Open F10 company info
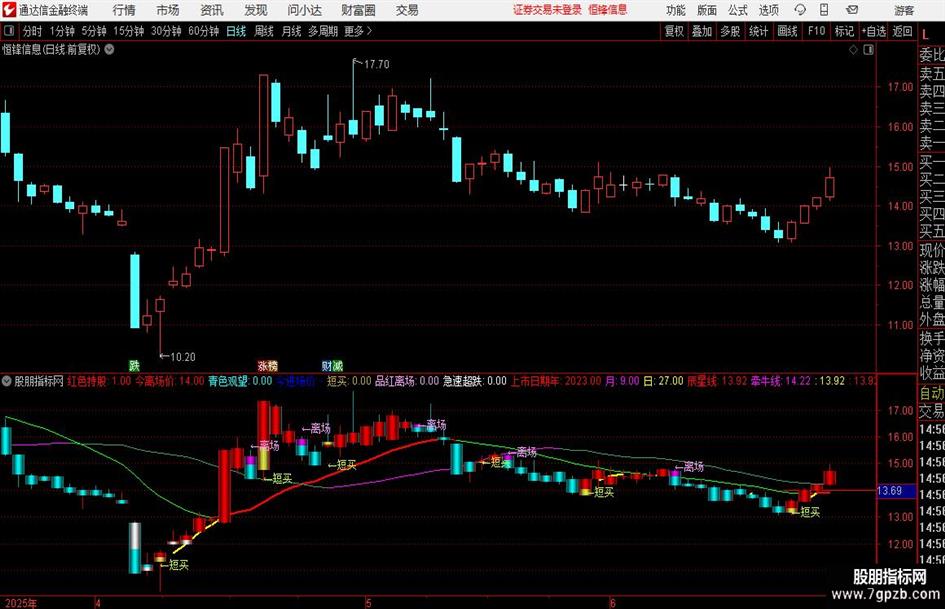Screen dimensions: 945x609 (x=816, y=31)
